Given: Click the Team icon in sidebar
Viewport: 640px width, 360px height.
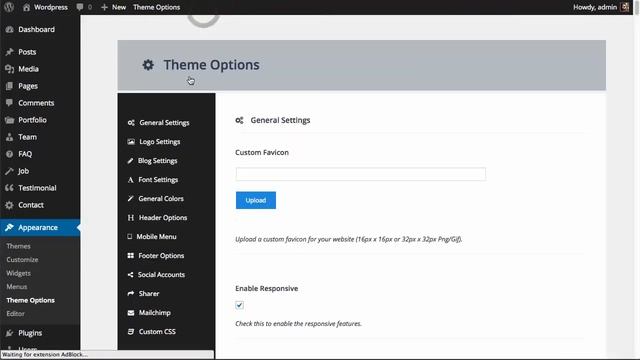Looking at the screenshot, I should [9, 137].
